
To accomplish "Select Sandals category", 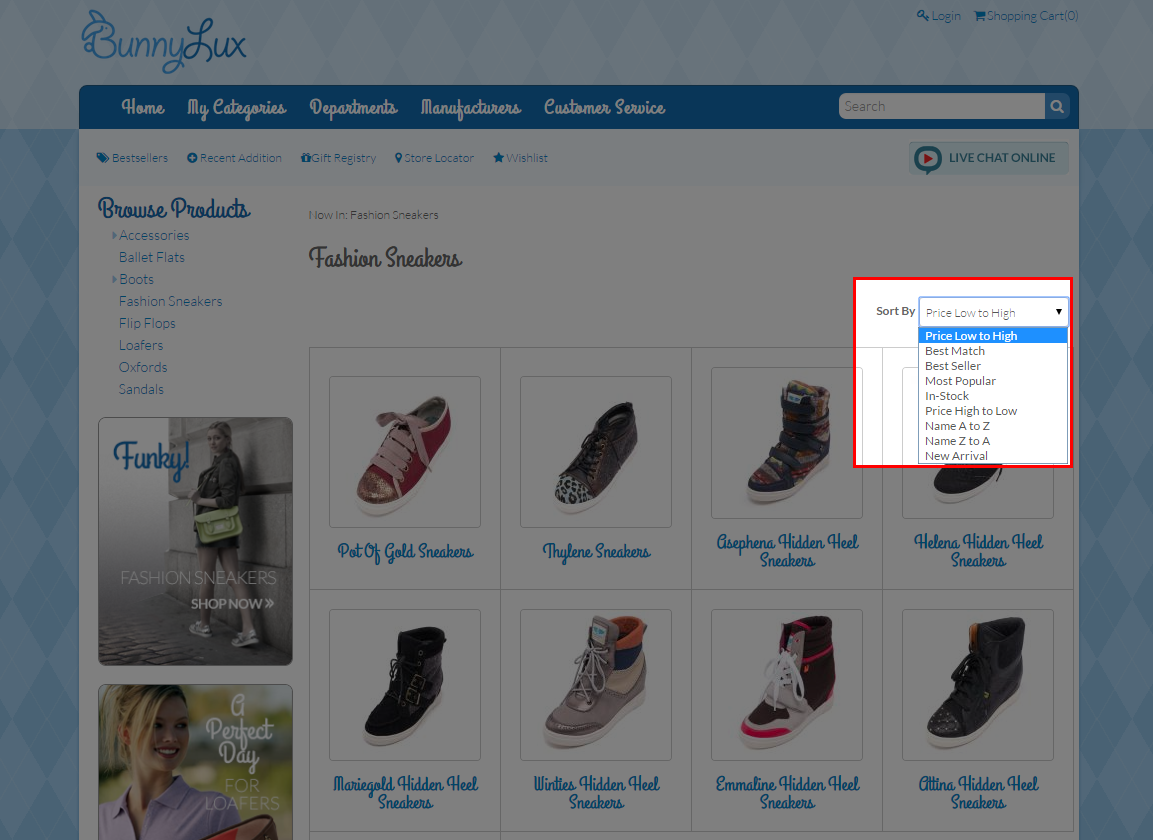I will 141,390.
